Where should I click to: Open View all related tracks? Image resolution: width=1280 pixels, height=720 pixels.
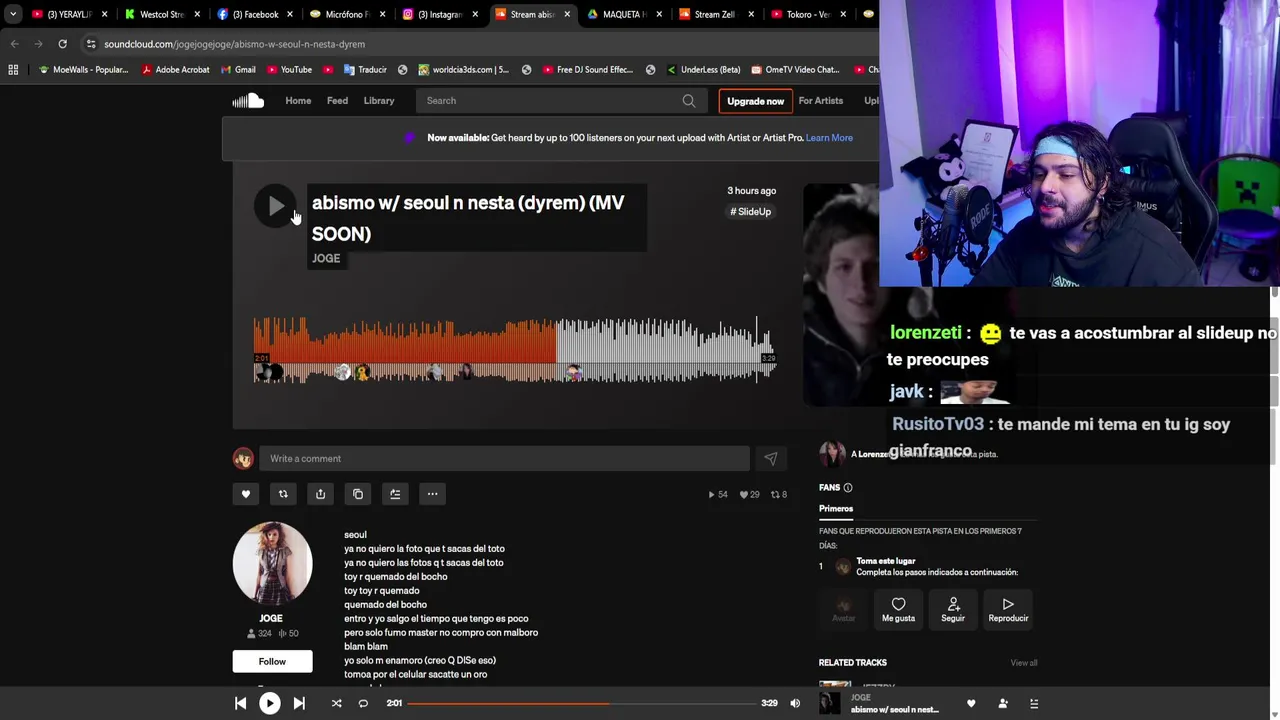click(x=1023, y=662)
